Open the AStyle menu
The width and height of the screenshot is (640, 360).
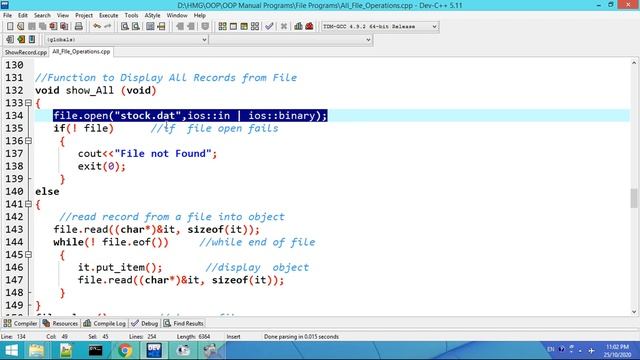point(152,16)
